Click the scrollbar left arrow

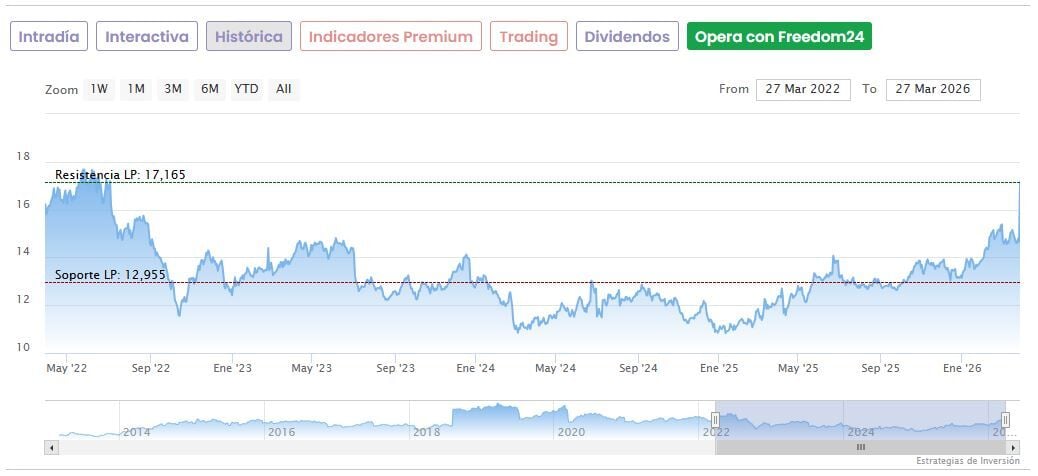[50, 447]
